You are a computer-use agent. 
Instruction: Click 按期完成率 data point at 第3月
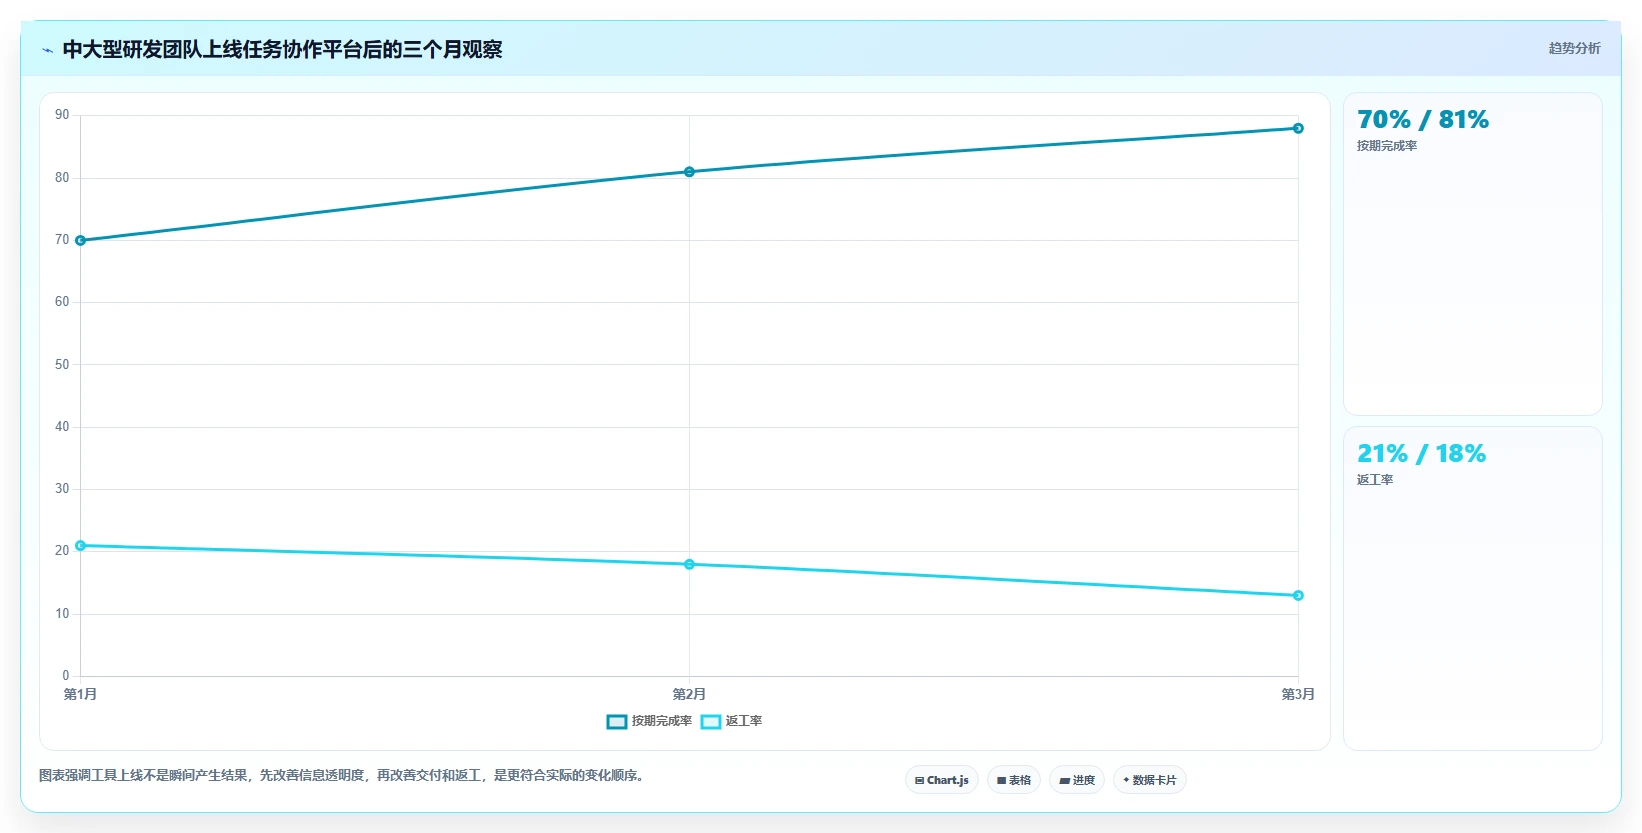pyautogui.click(x=1298, y=128)
